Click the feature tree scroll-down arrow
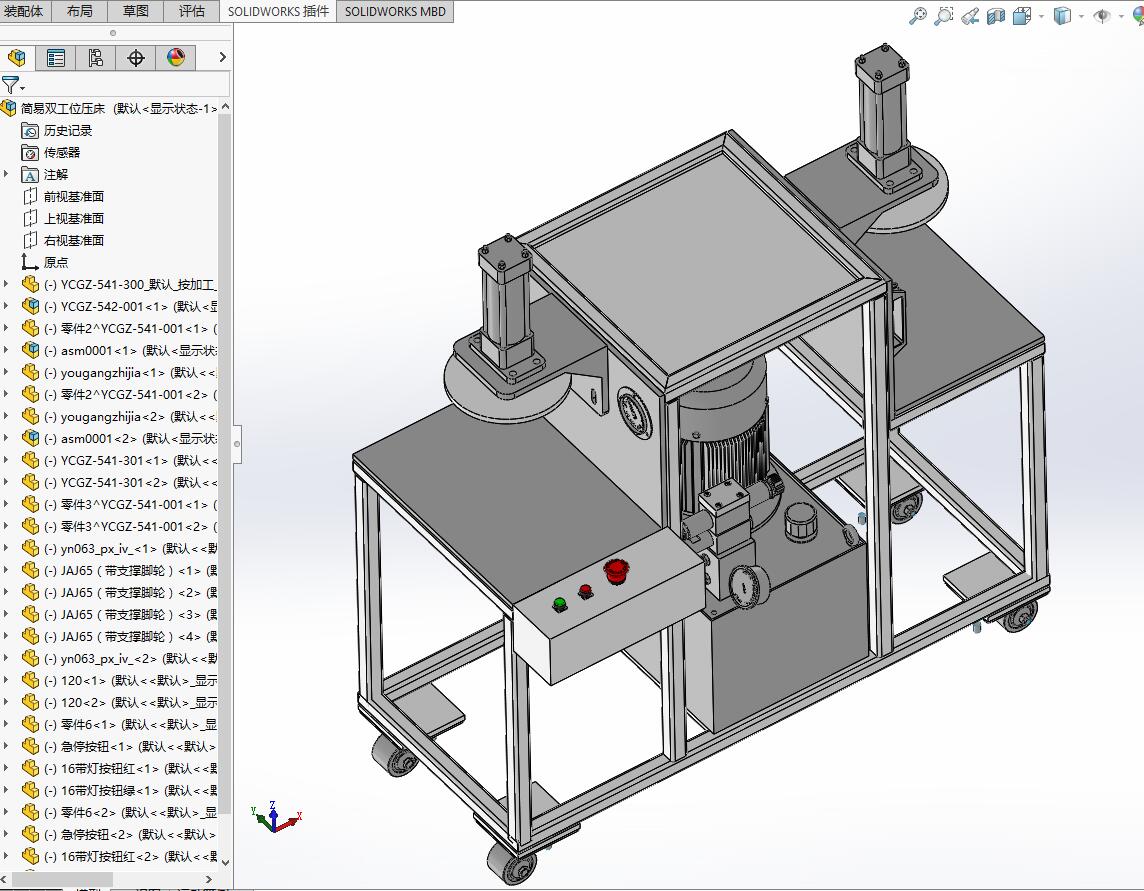The image size is (1144, 891). point(225,862)
